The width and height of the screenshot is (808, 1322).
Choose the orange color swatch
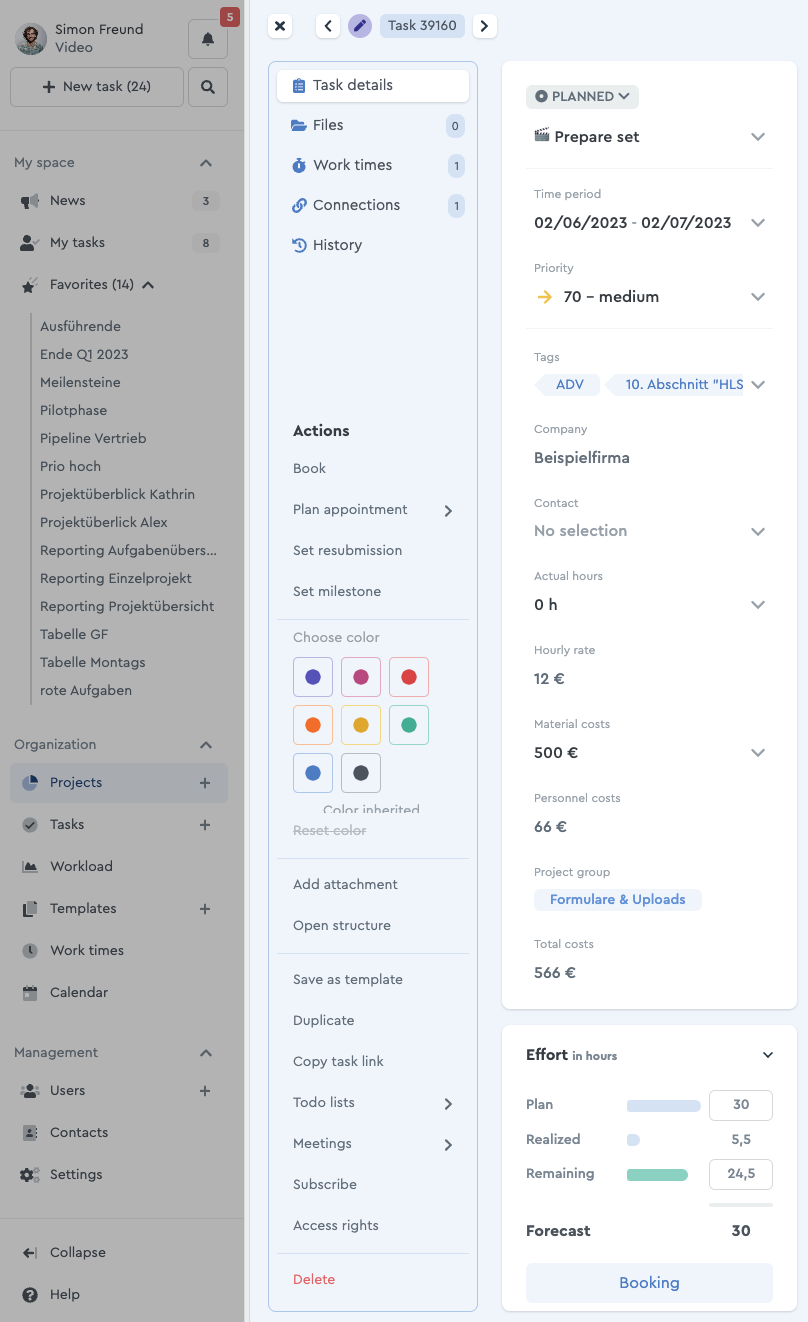pyautogui.click(x=313, y=725)
